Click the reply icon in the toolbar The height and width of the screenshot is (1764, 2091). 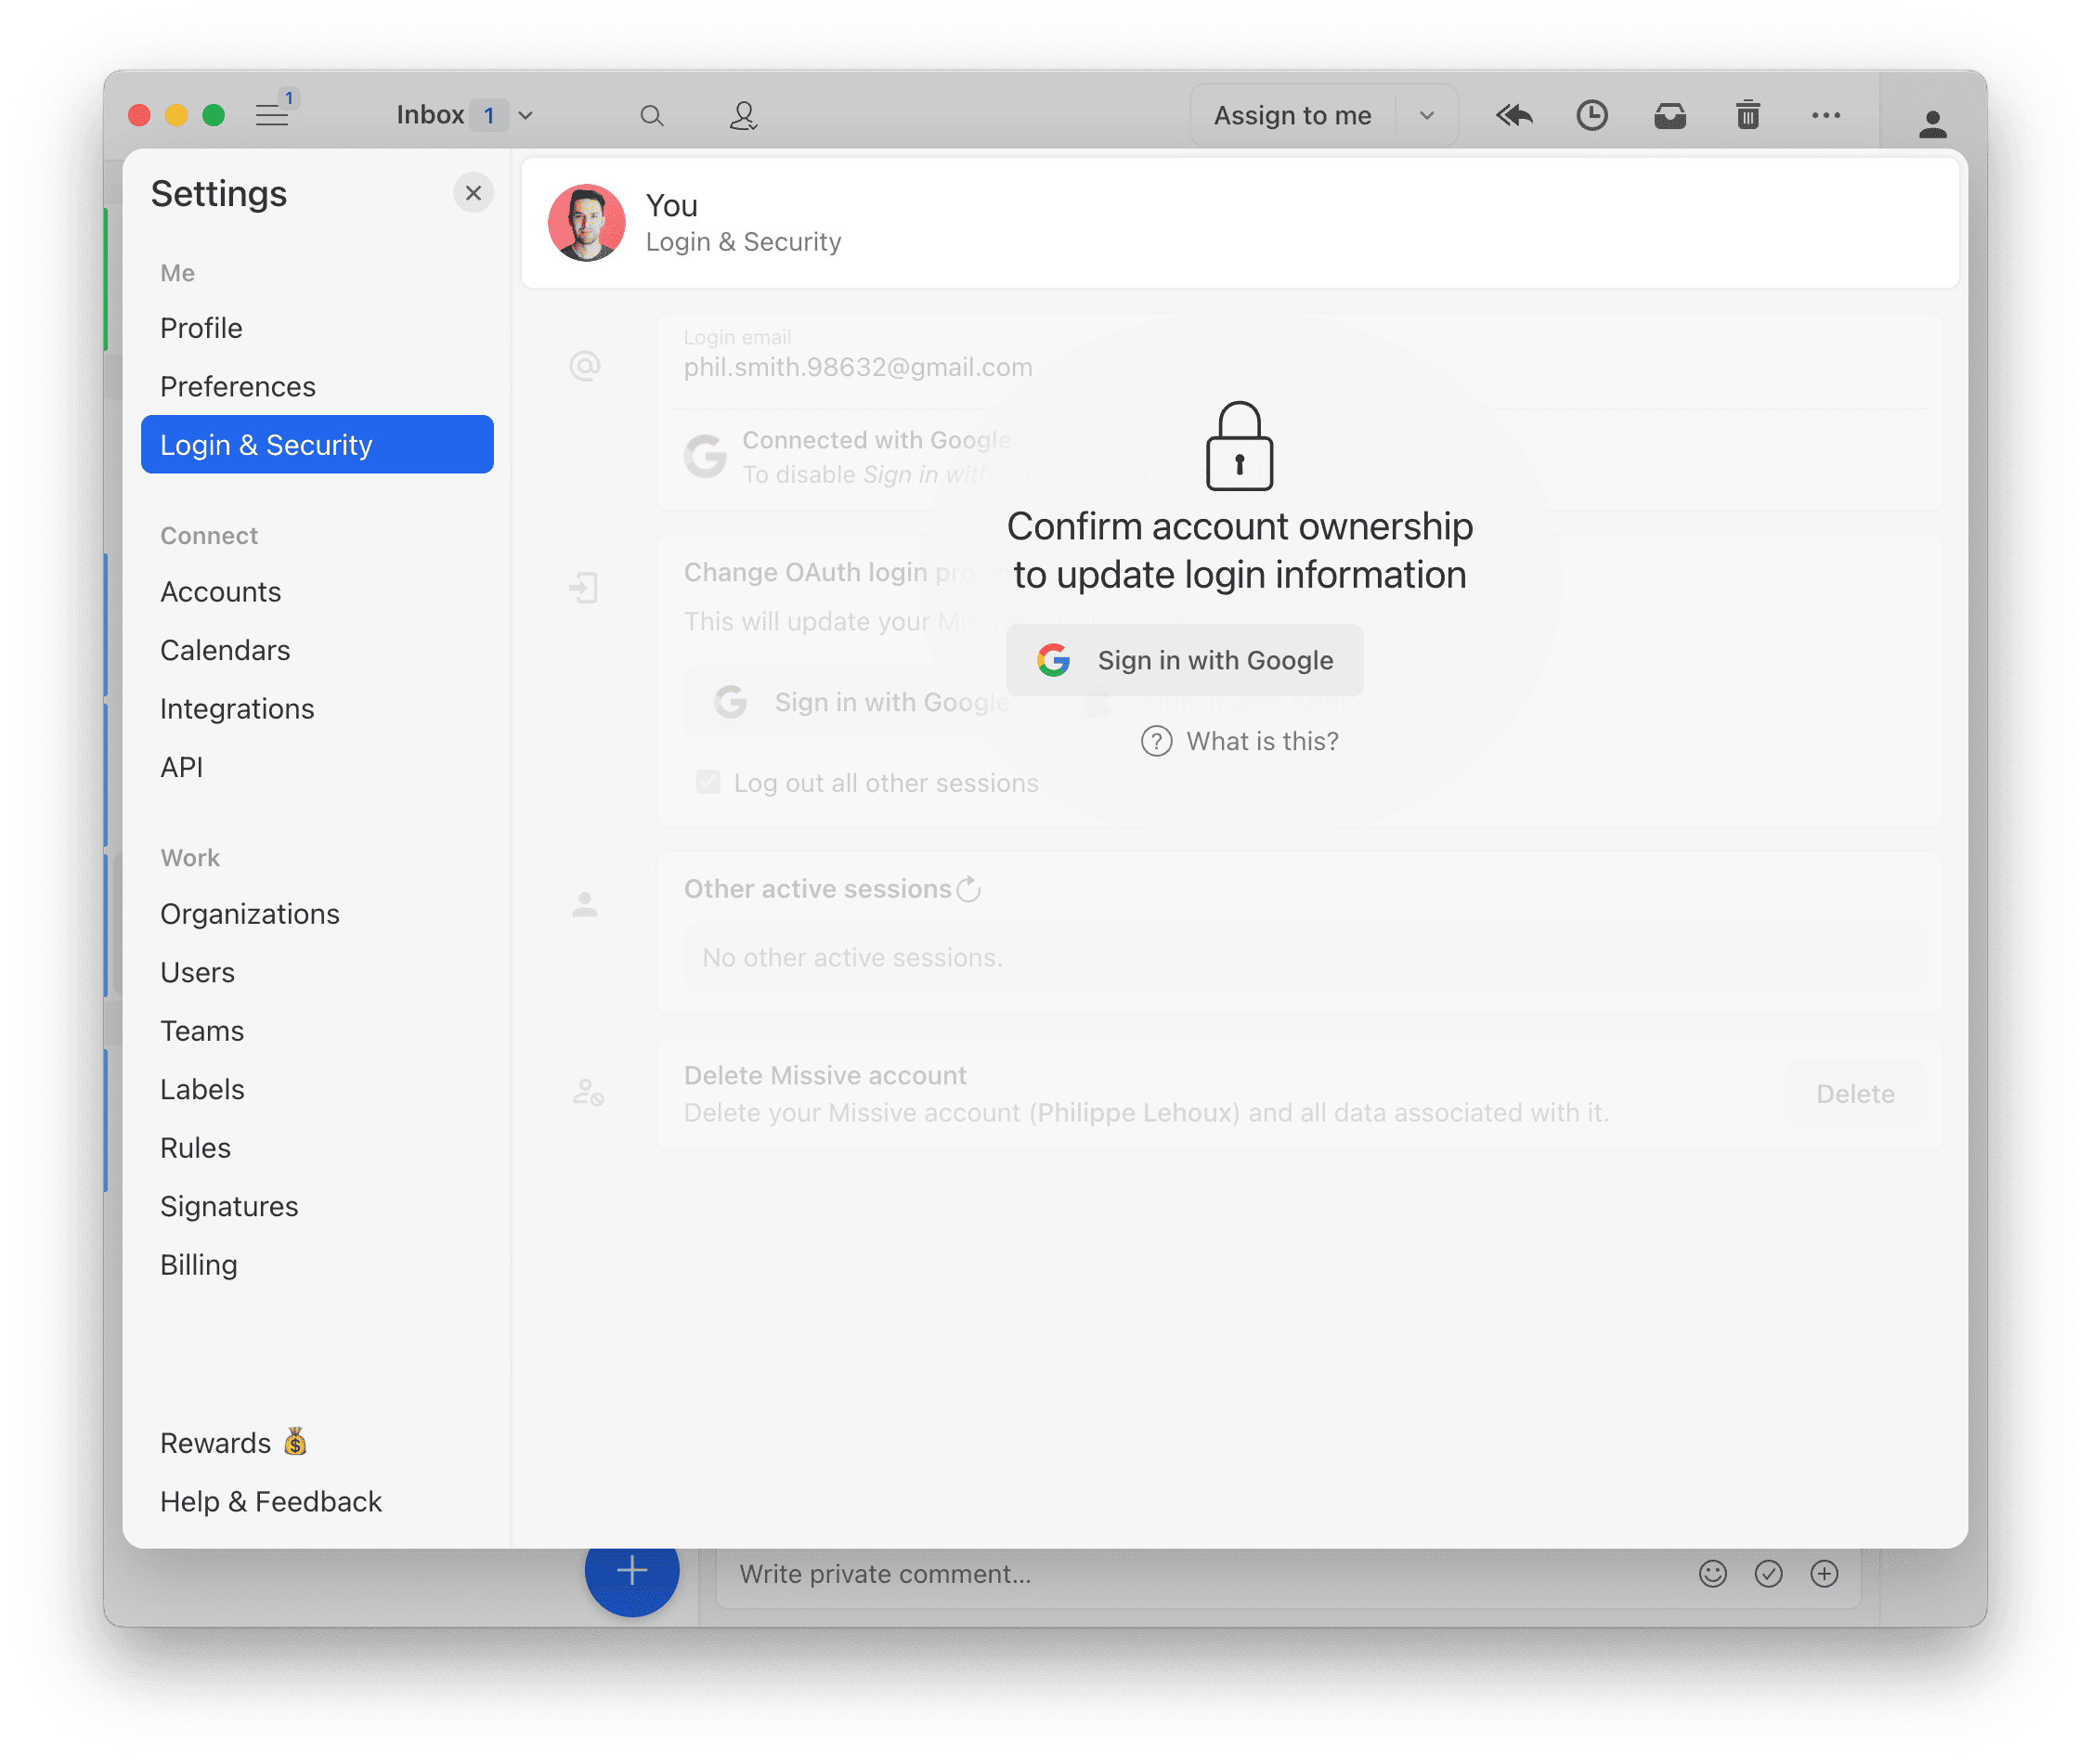(x=1513, y=114)
